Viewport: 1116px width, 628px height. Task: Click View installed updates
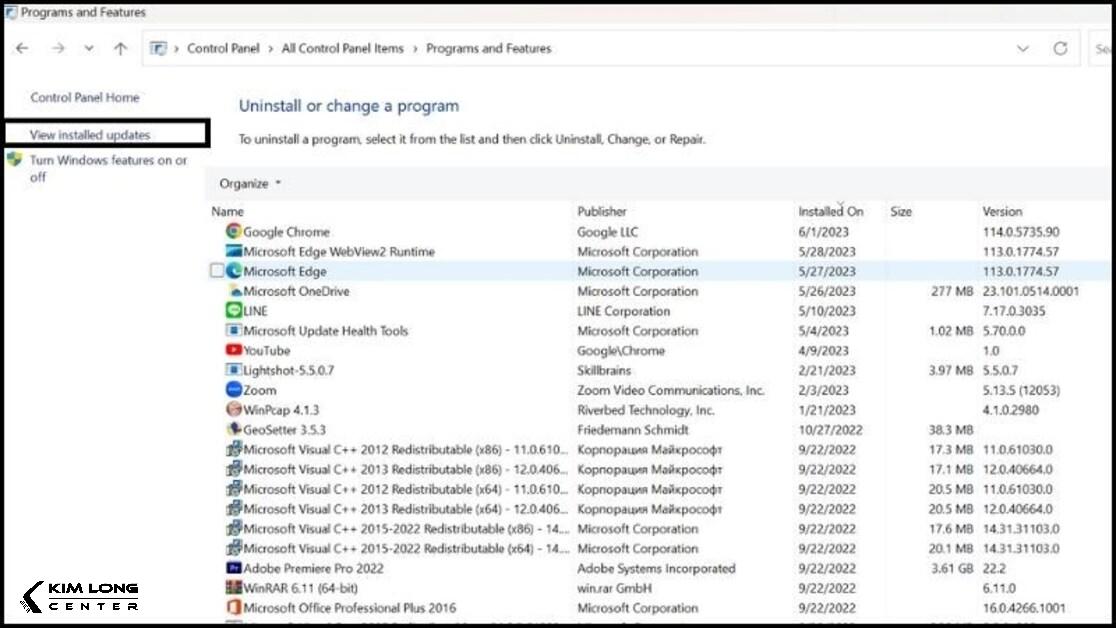(x=89, y=132)
